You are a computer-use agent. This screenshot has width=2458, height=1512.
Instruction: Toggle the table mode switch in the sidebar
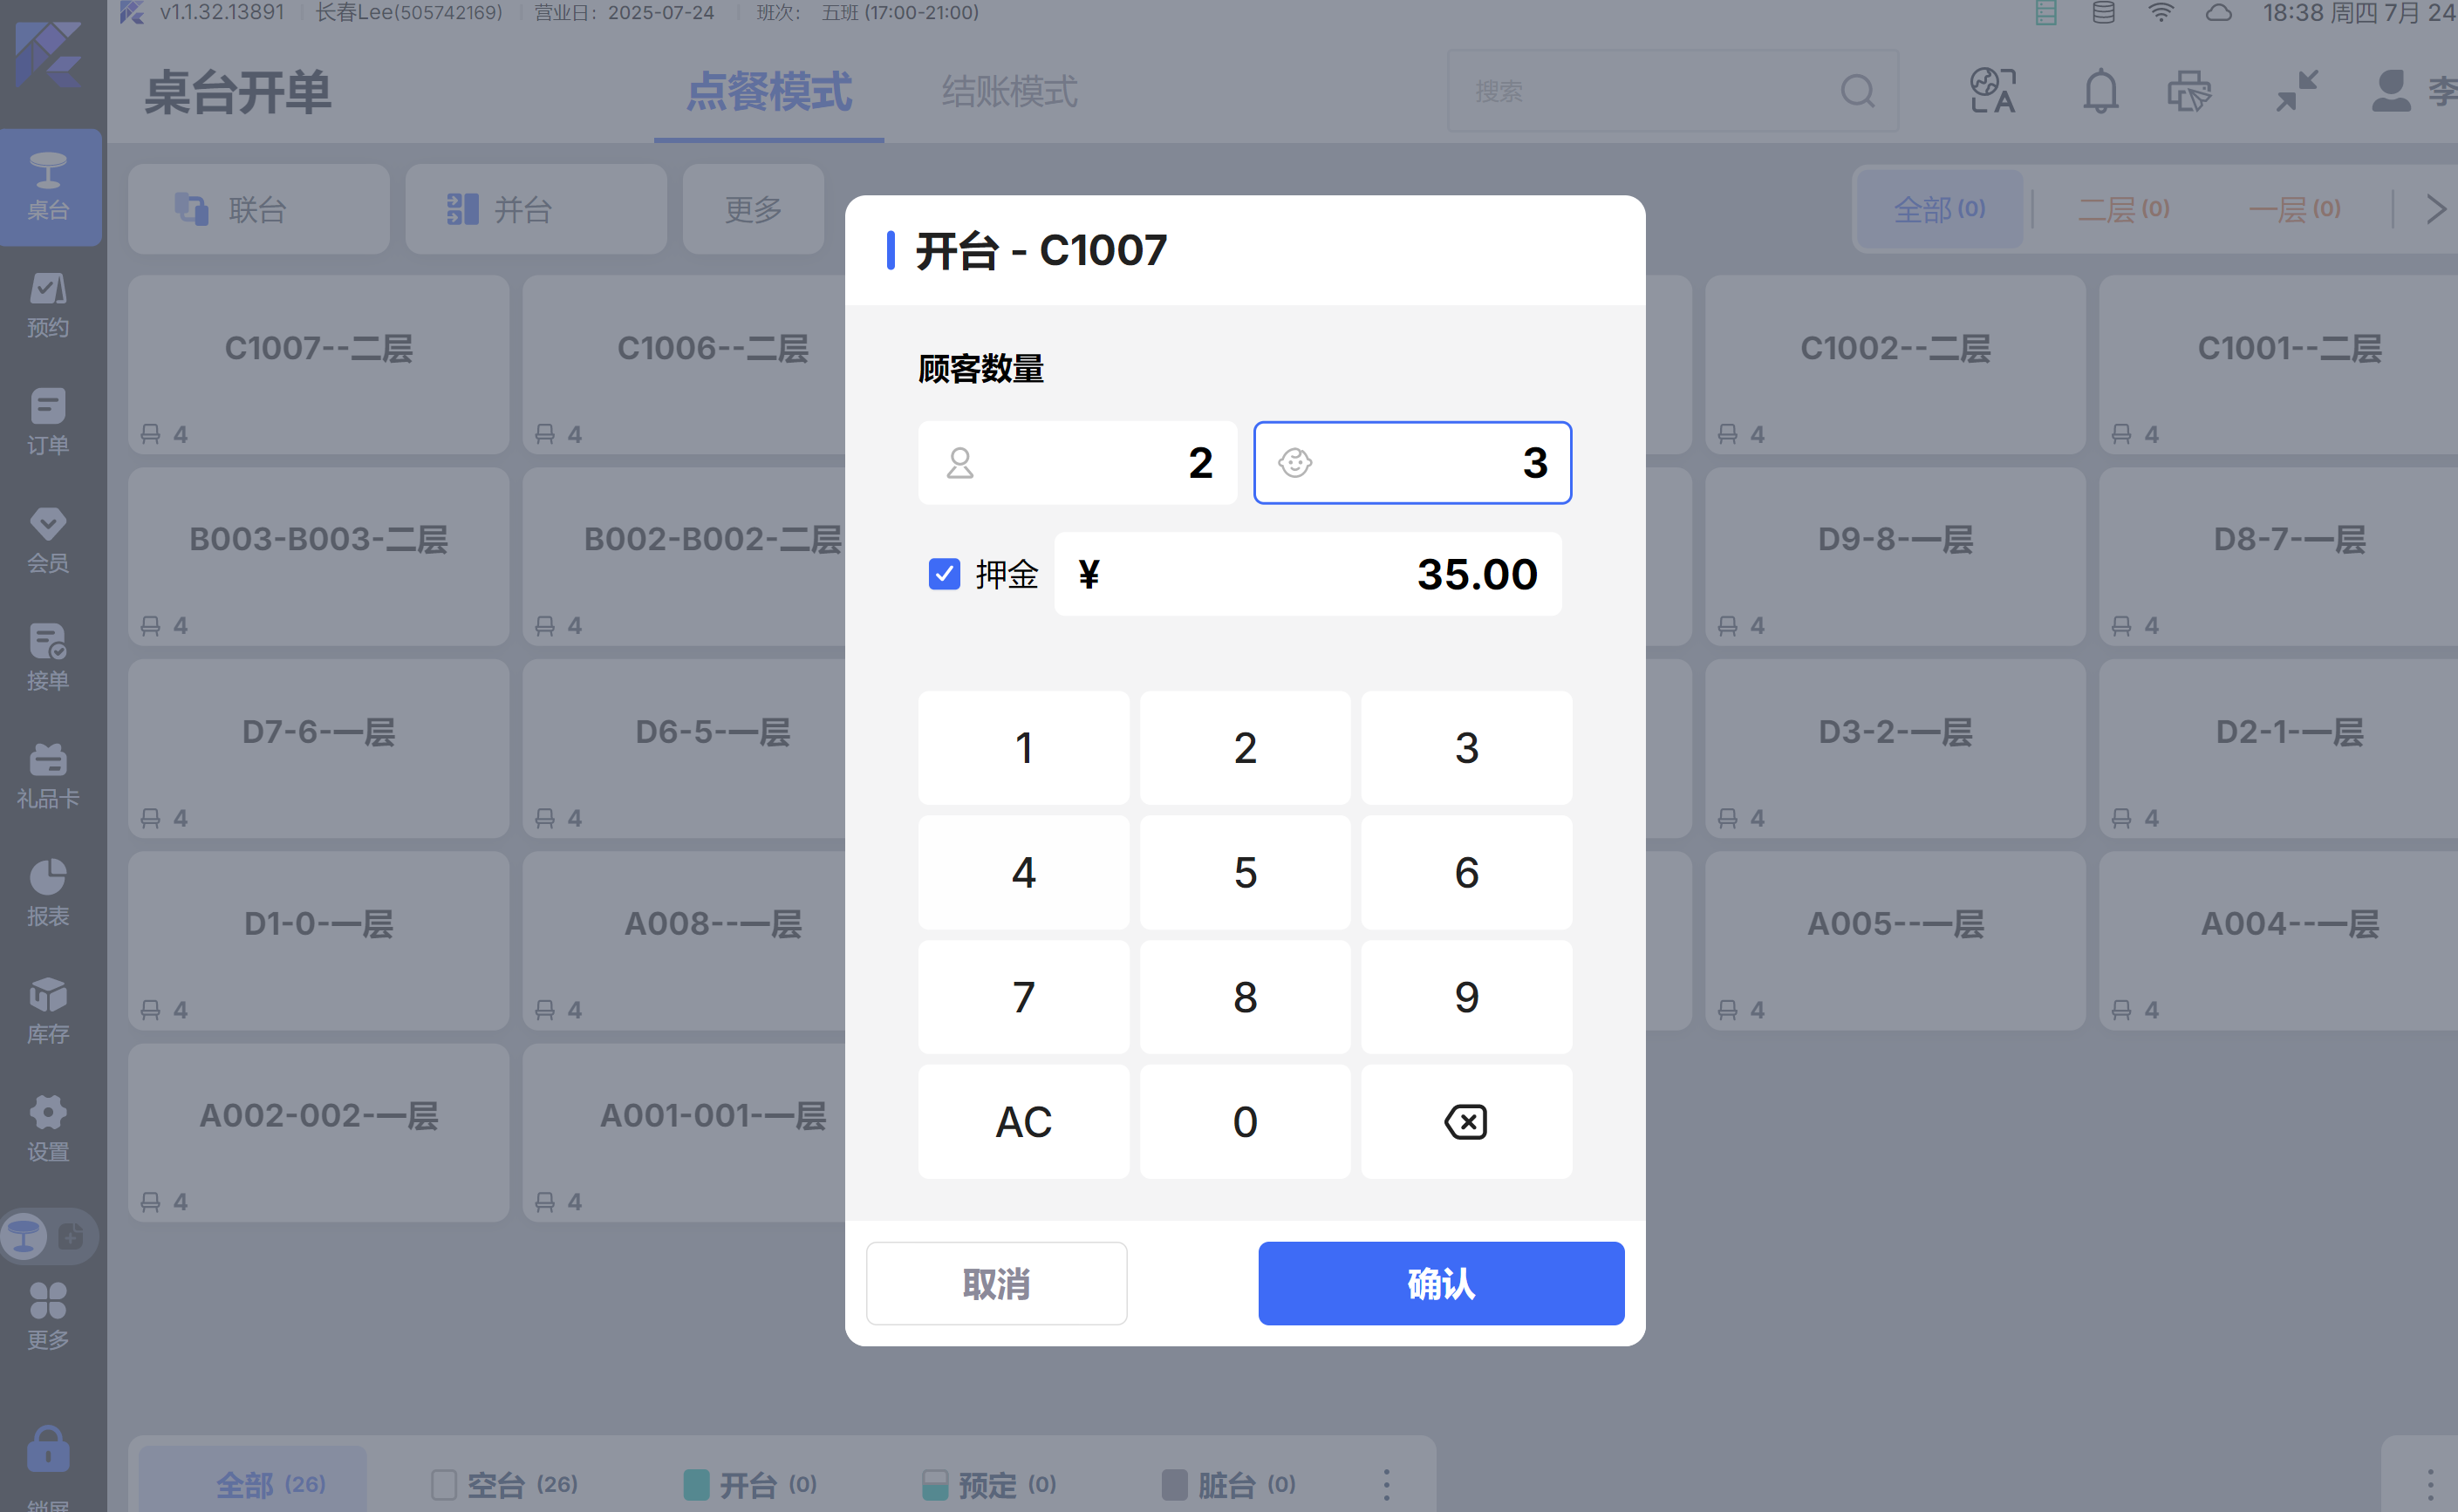click(x=48, y=1237)
